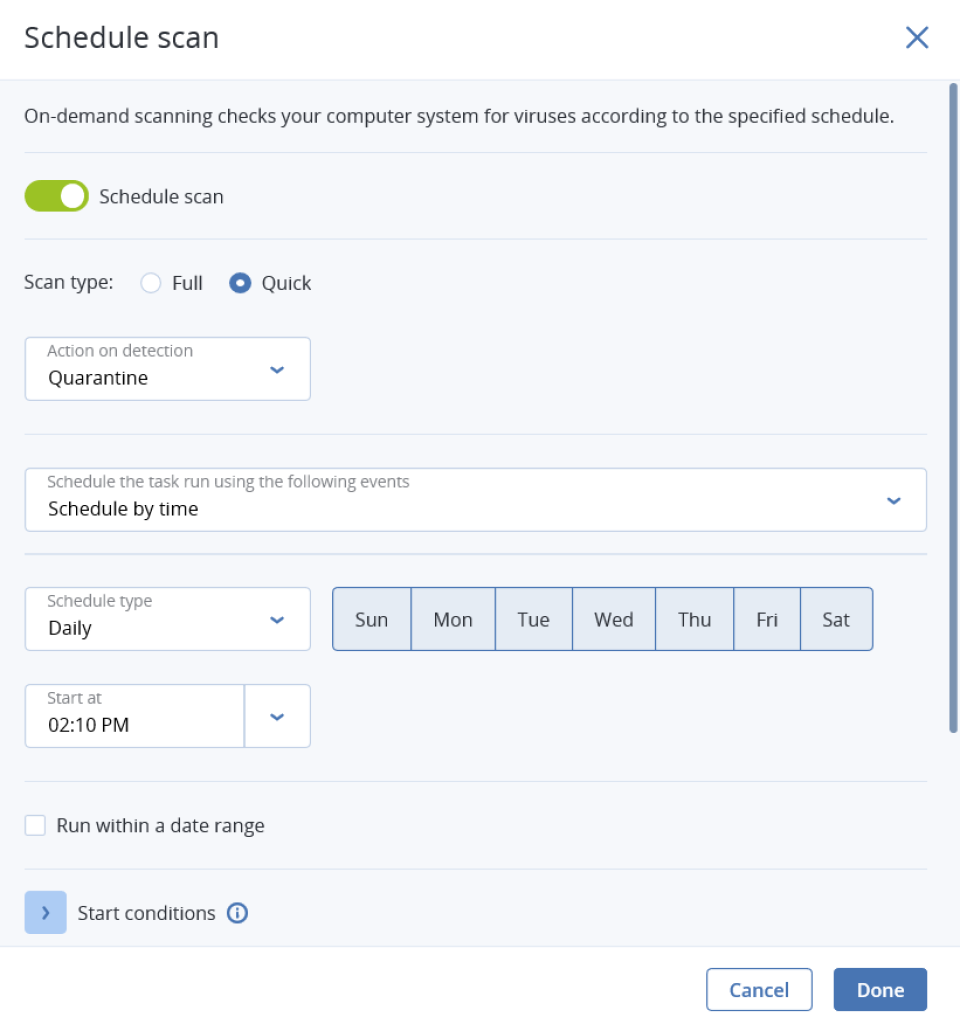Select the Full scan type

(x=151, y=283)
